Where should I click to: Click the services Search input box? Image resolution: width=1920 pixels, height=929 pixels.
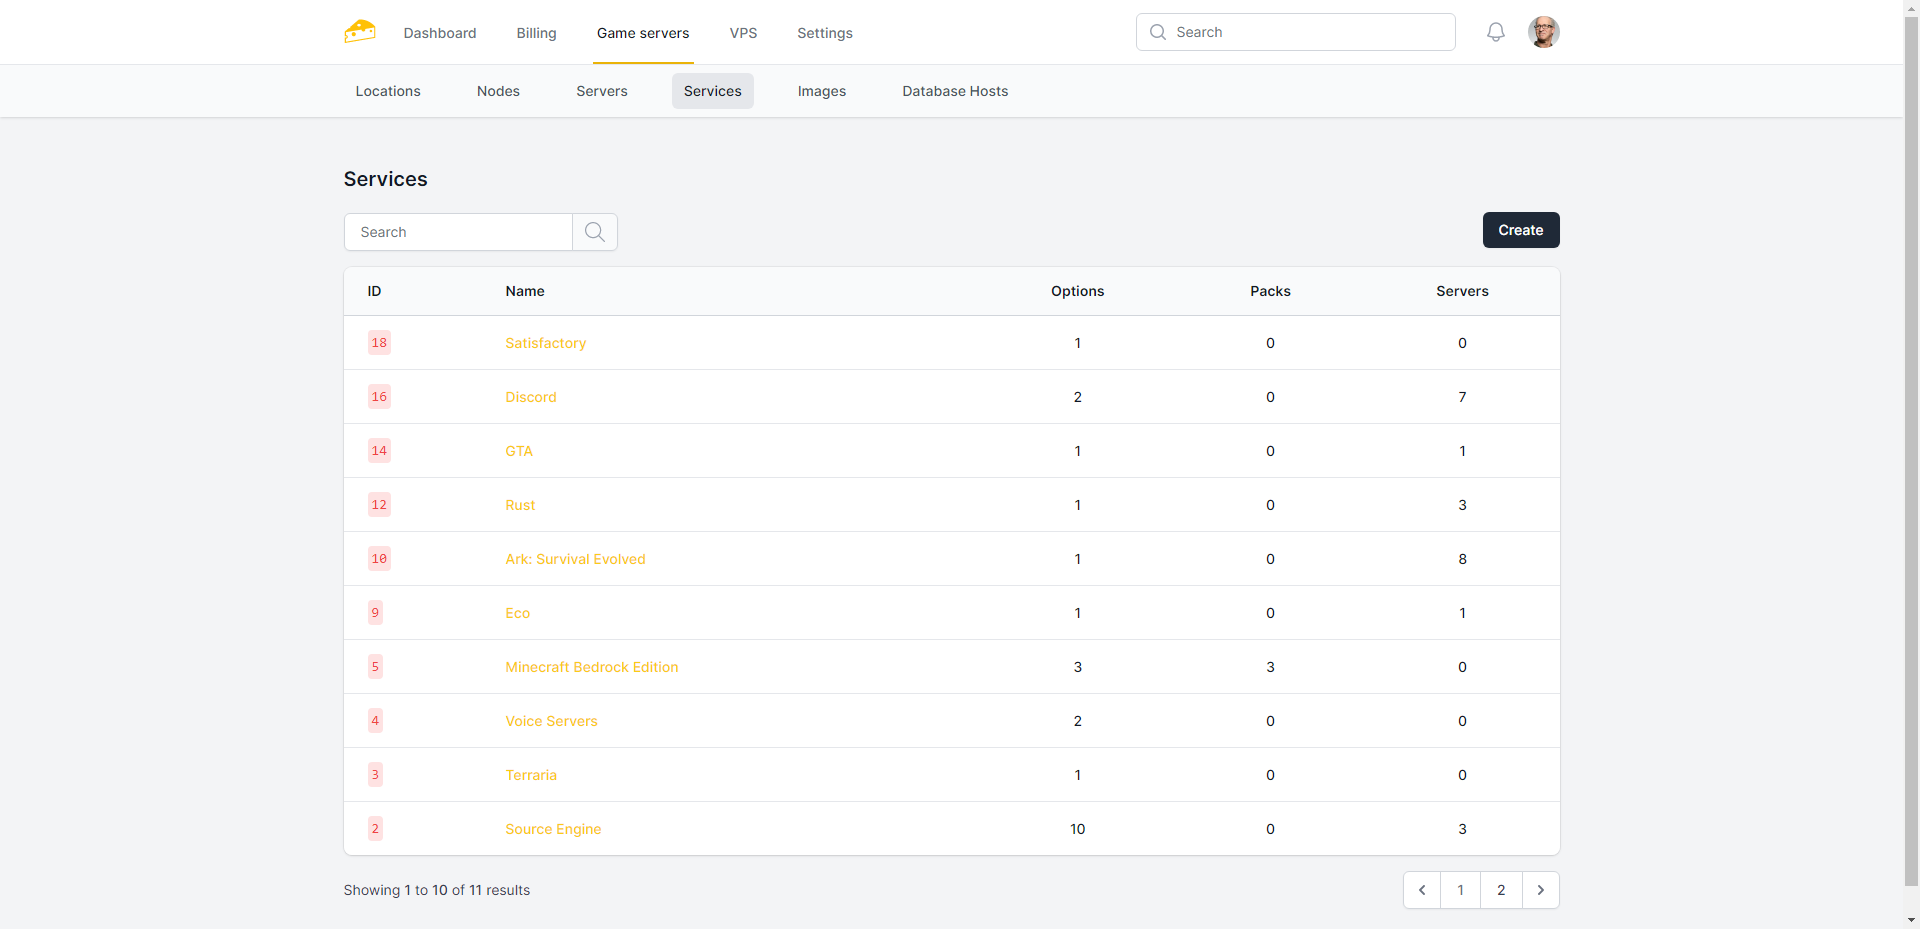click(459, 232)
